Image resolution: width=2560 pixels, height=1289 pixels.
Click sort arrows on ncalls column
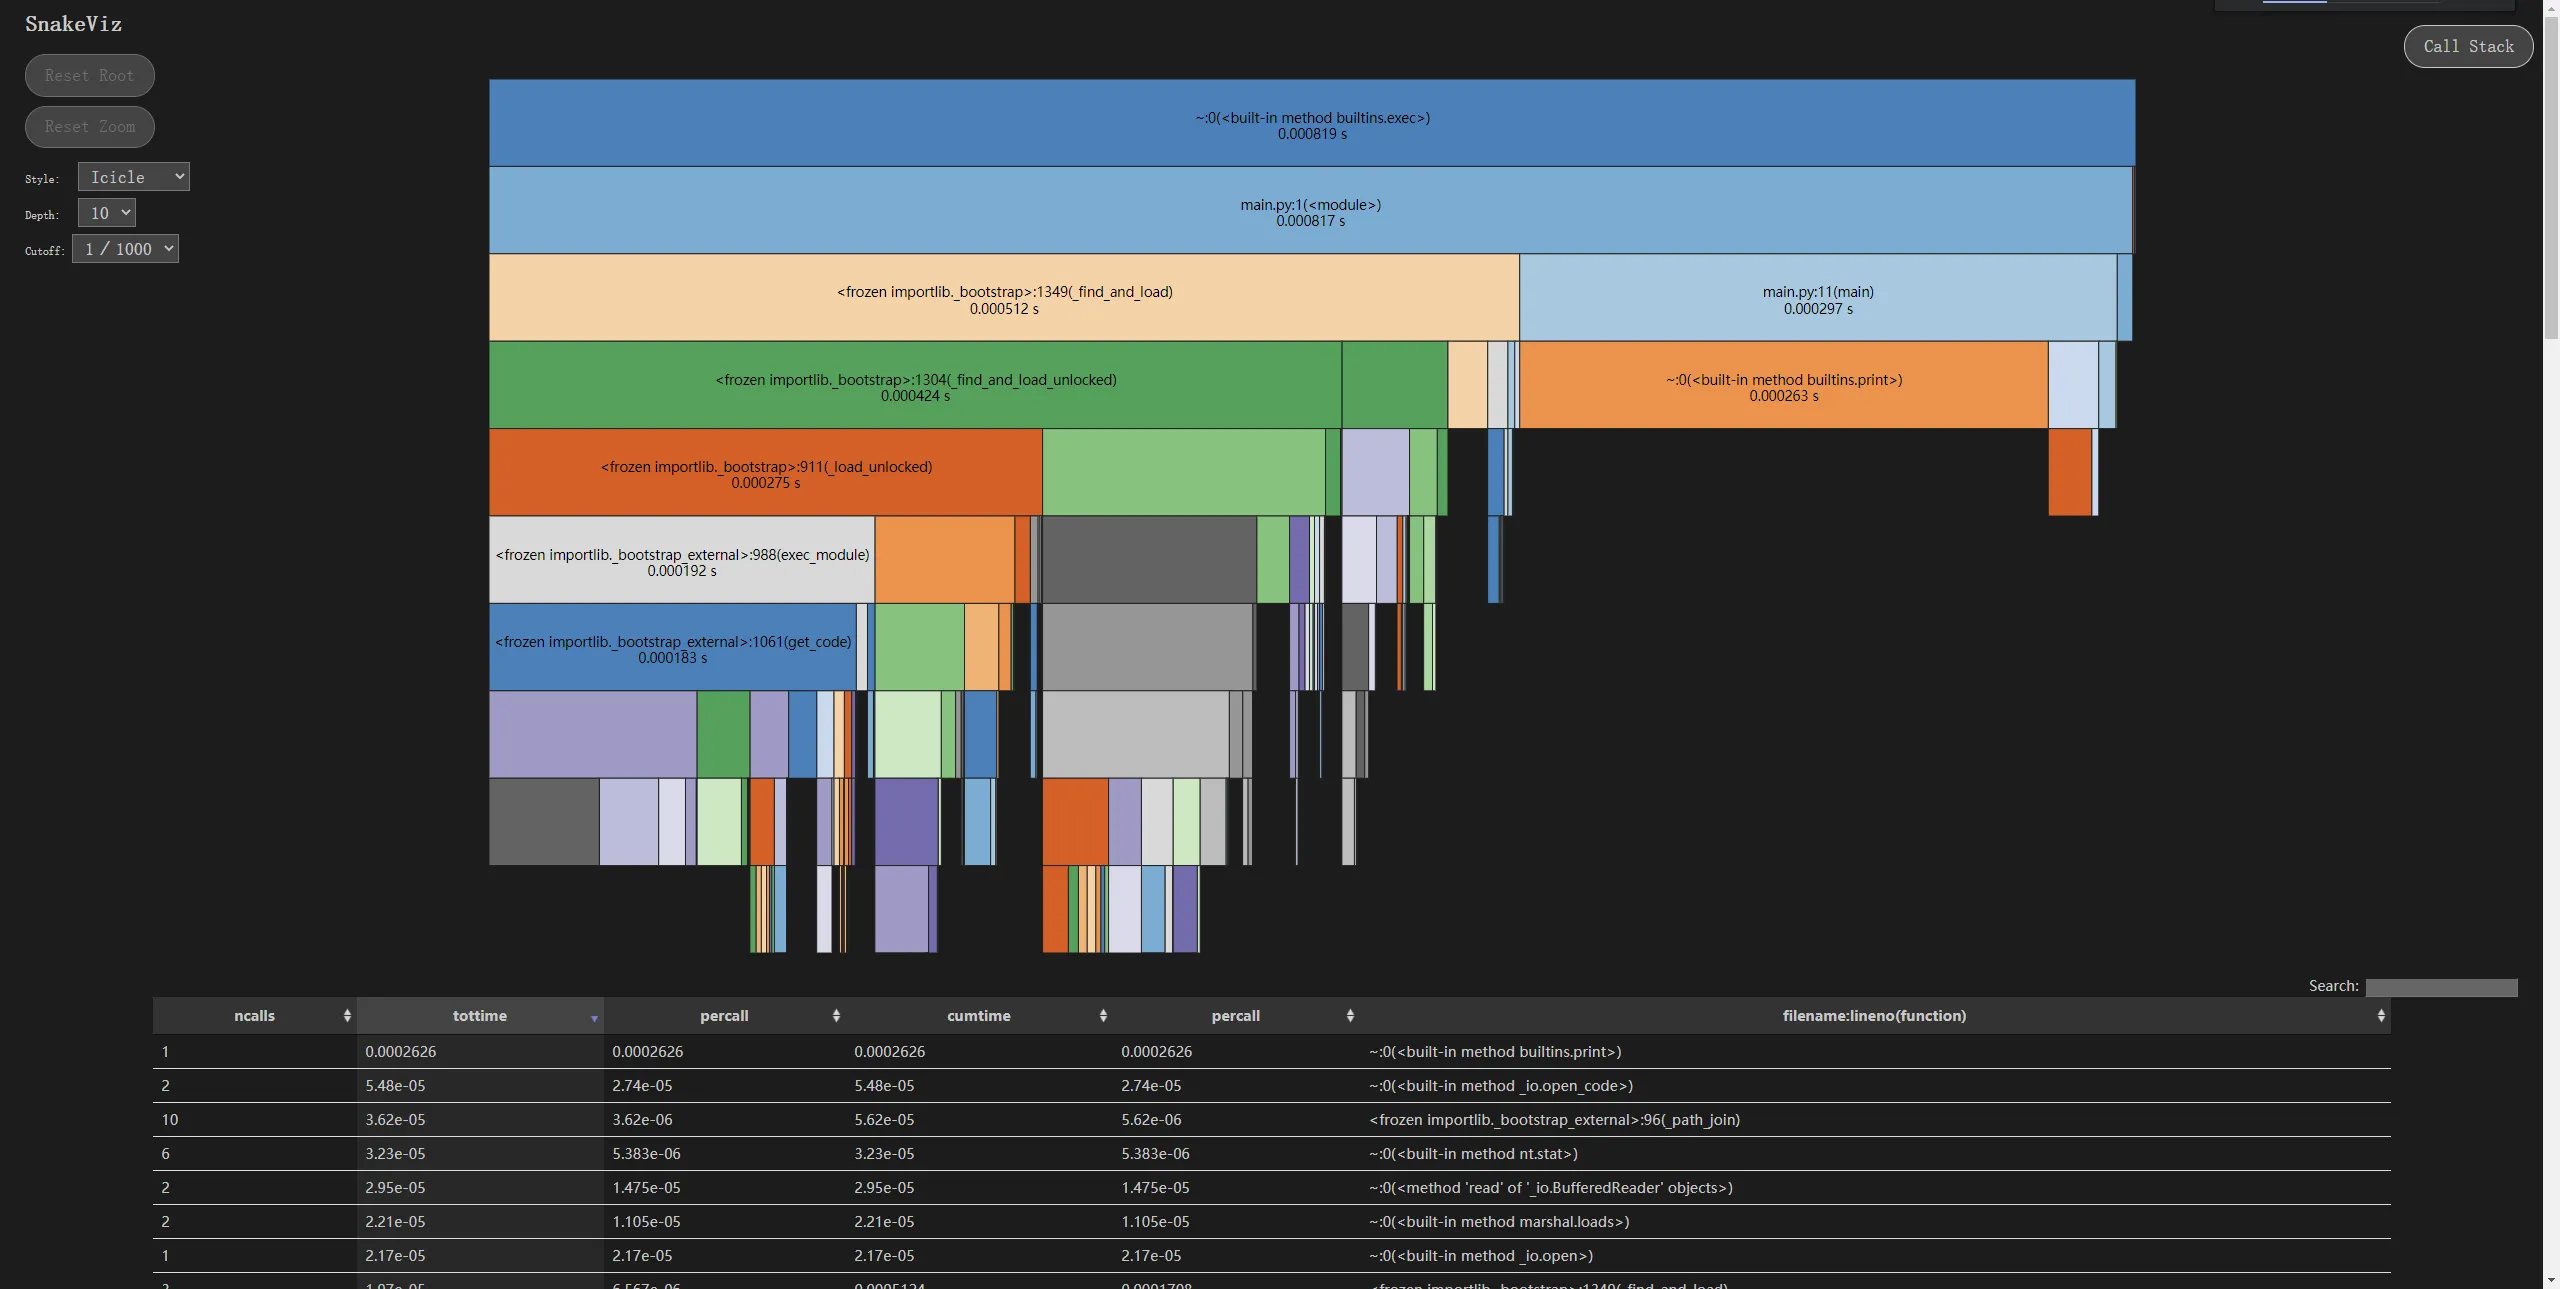(347, 1015)
